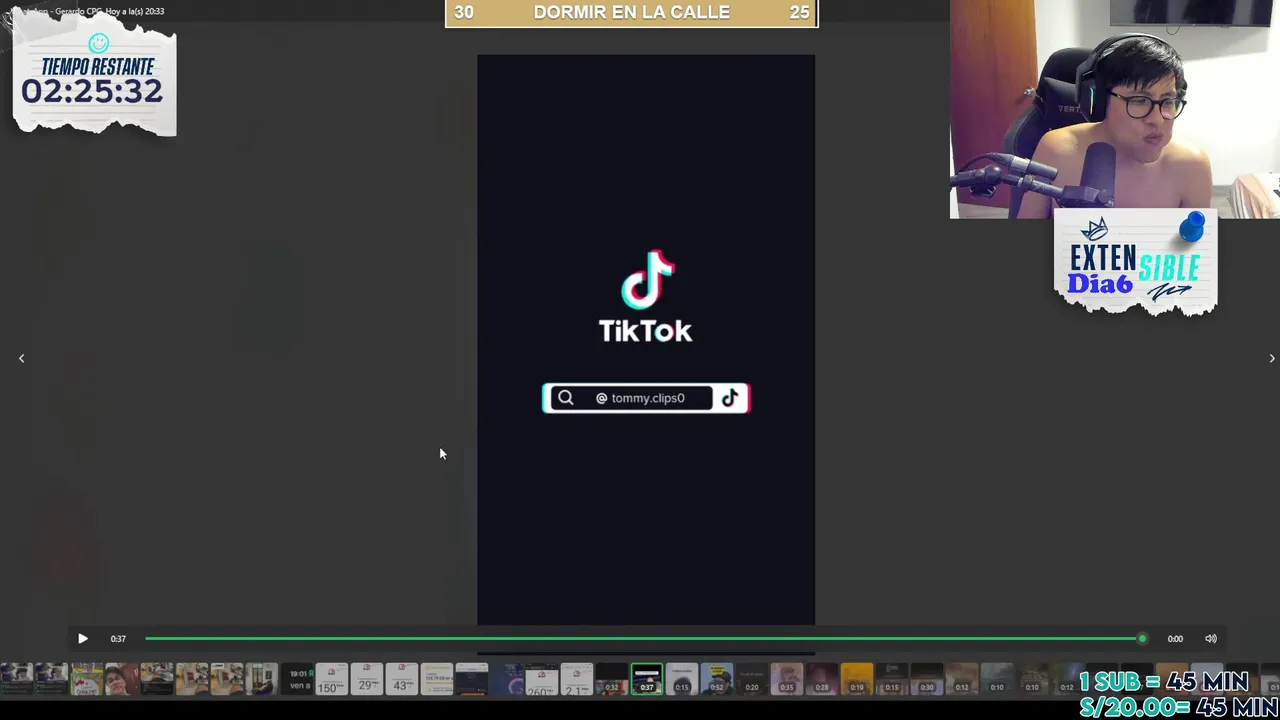The width and height of the screenshot is (1280, 720).
Task: Open the speed test thumbnail showing 43
Action: click(402, 679)
